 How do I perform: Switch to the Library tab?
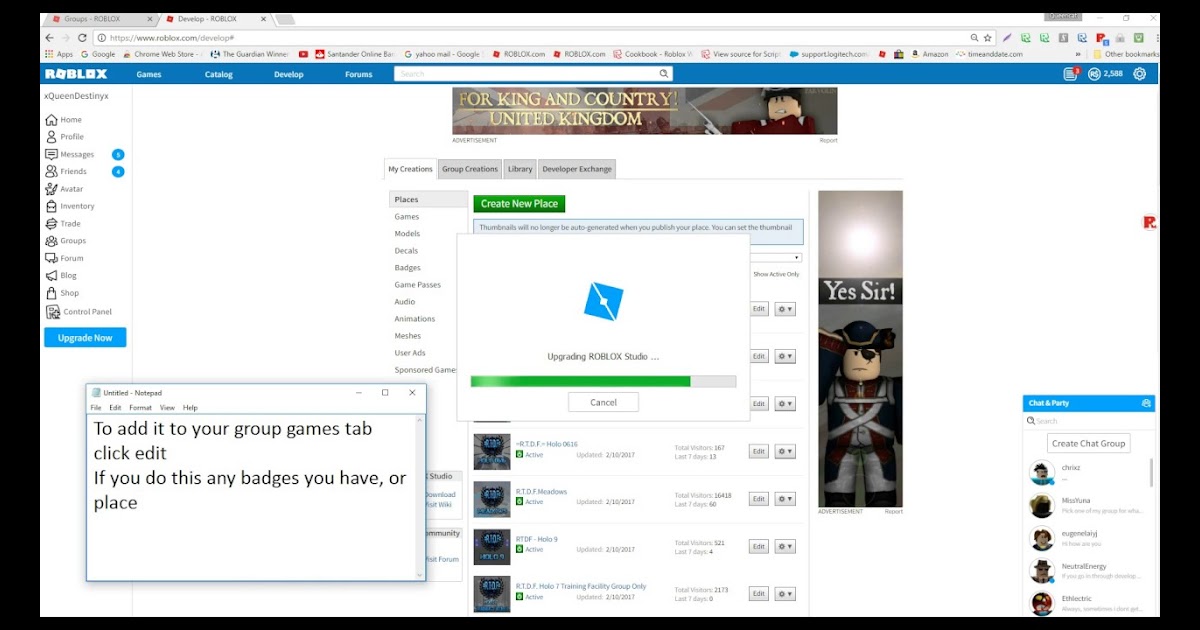(x=519, y=169)
